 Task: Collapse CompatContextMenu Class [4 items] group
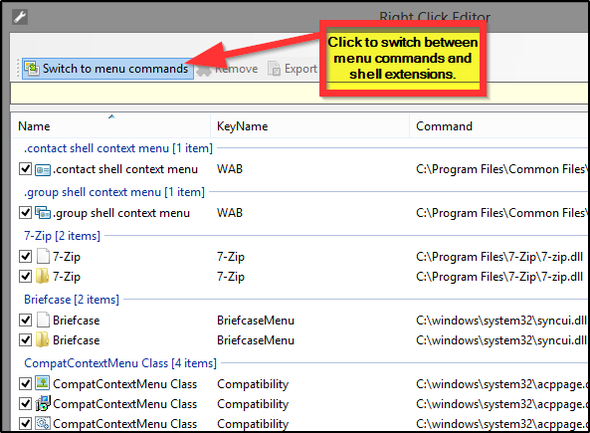tap(120, 363)
